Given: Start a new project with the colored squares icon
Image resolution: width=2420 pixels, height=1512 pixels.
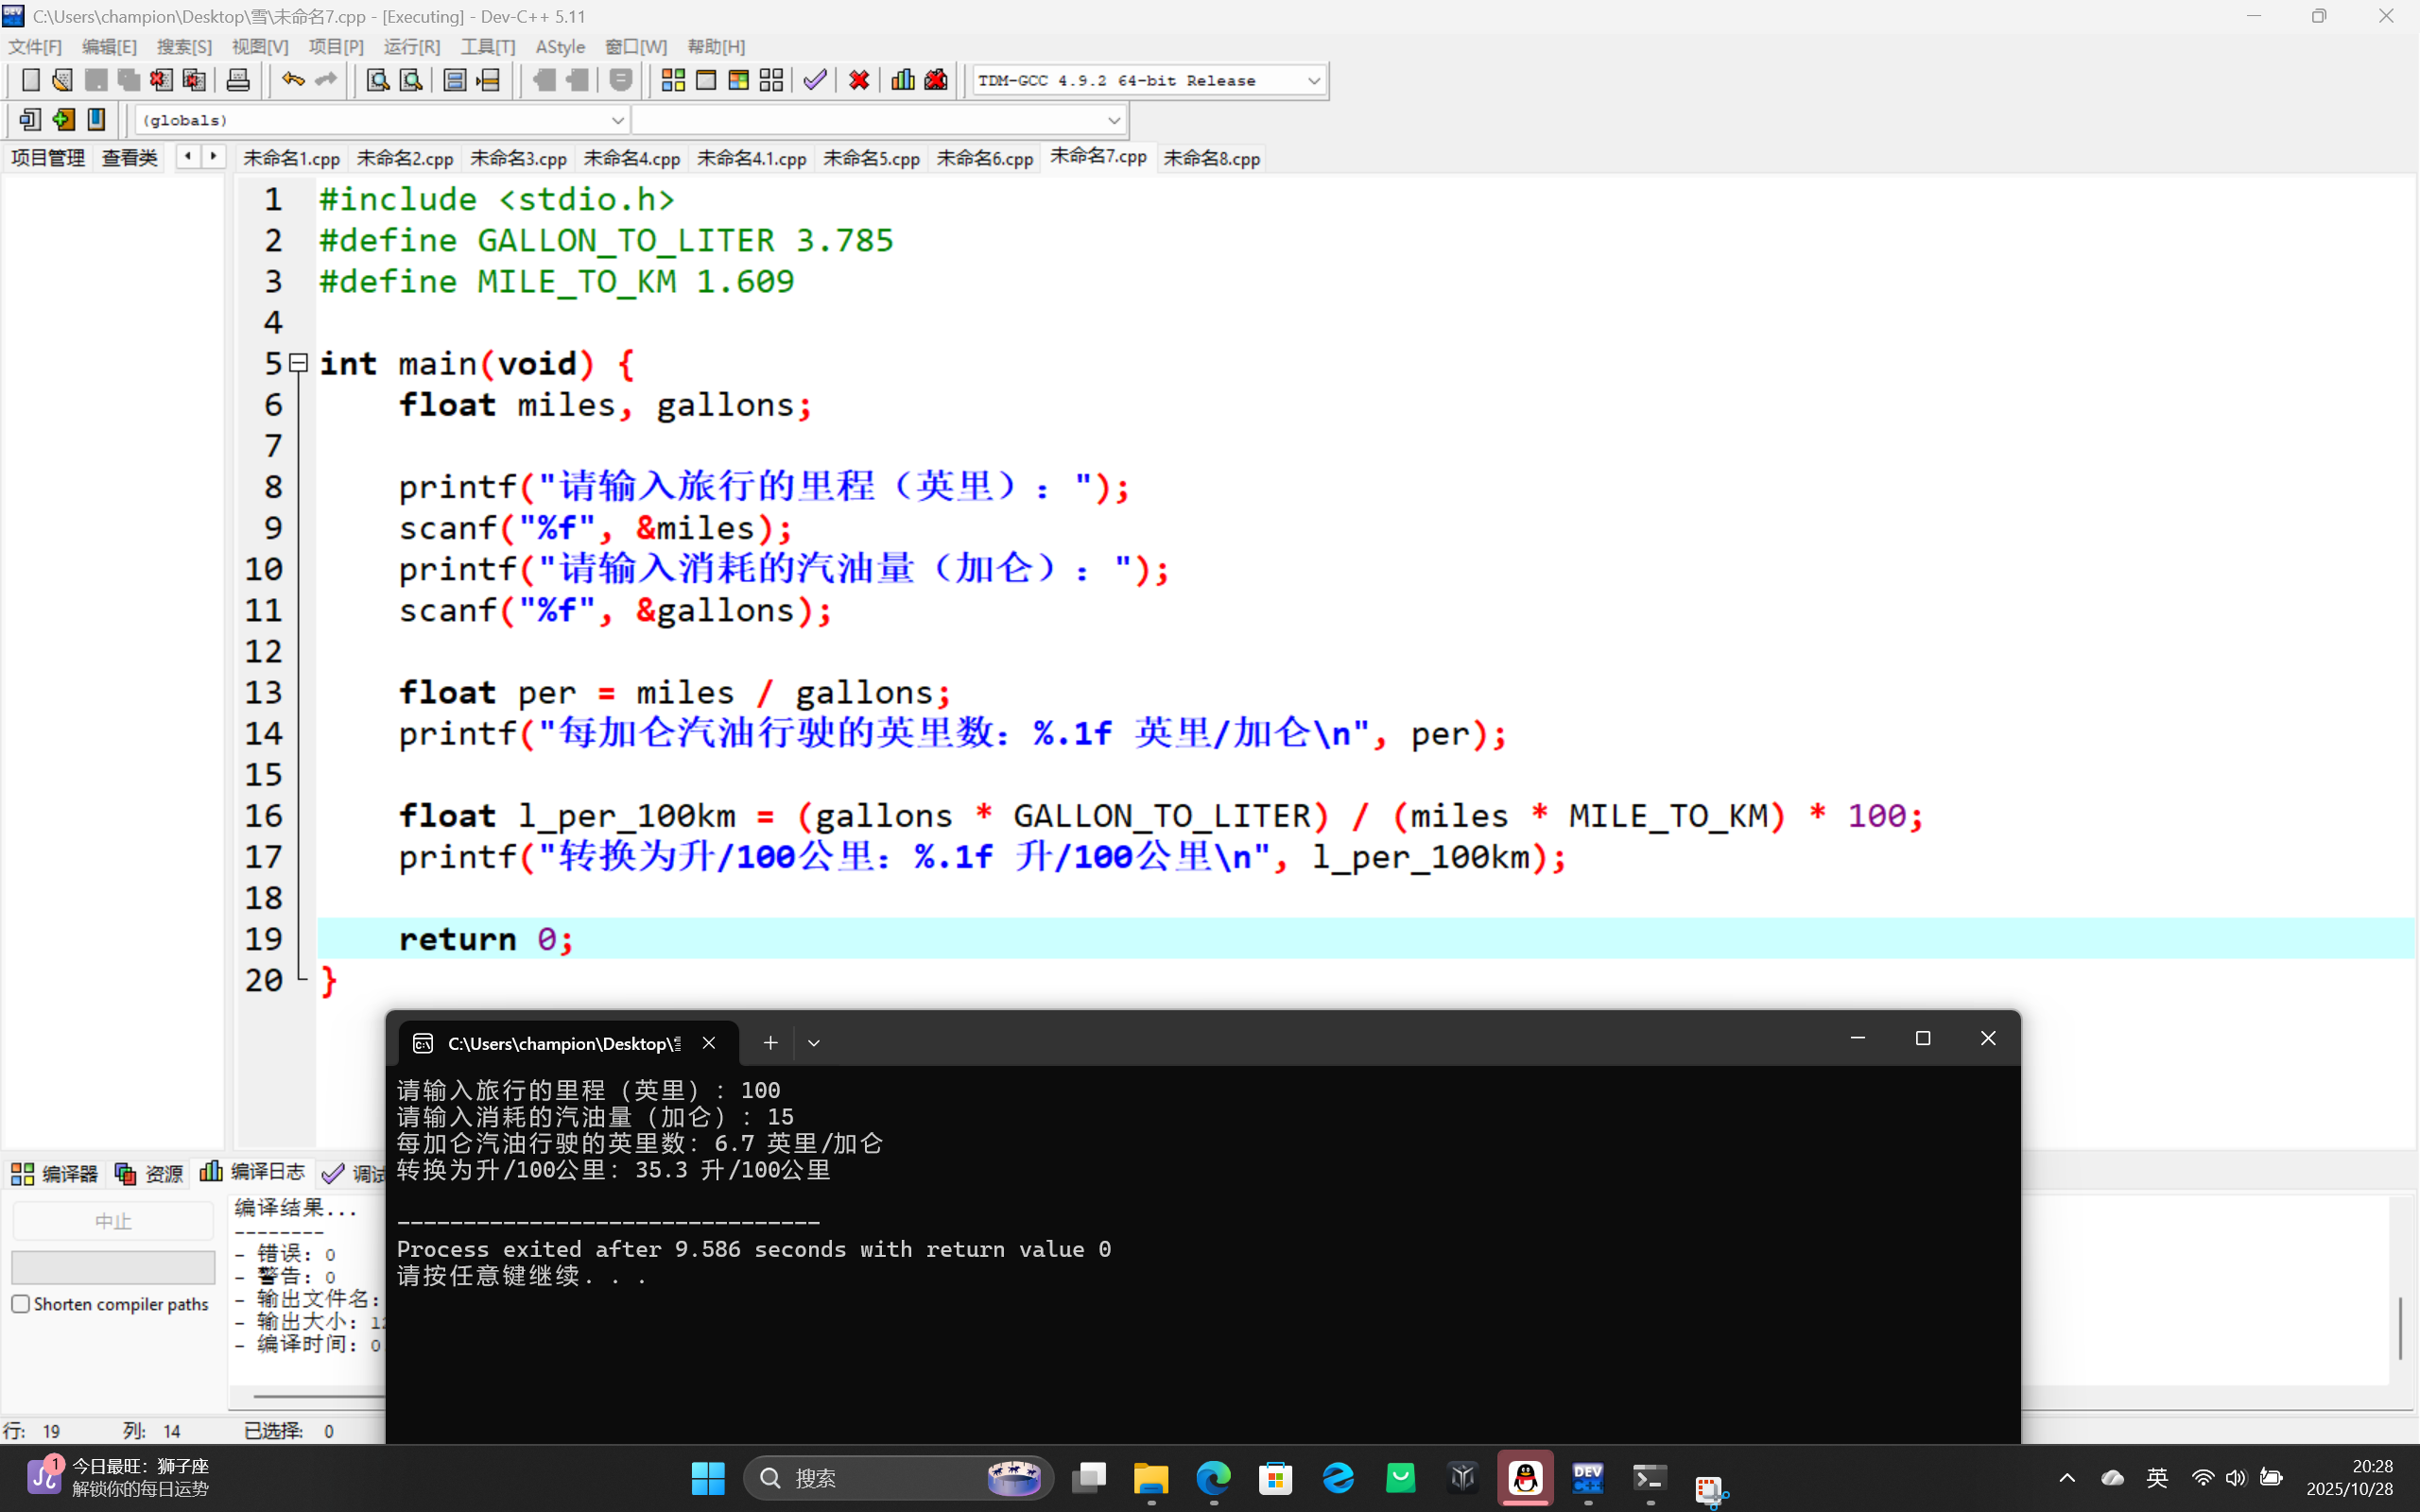Looking at the screenshot, I should click(672, 80).
